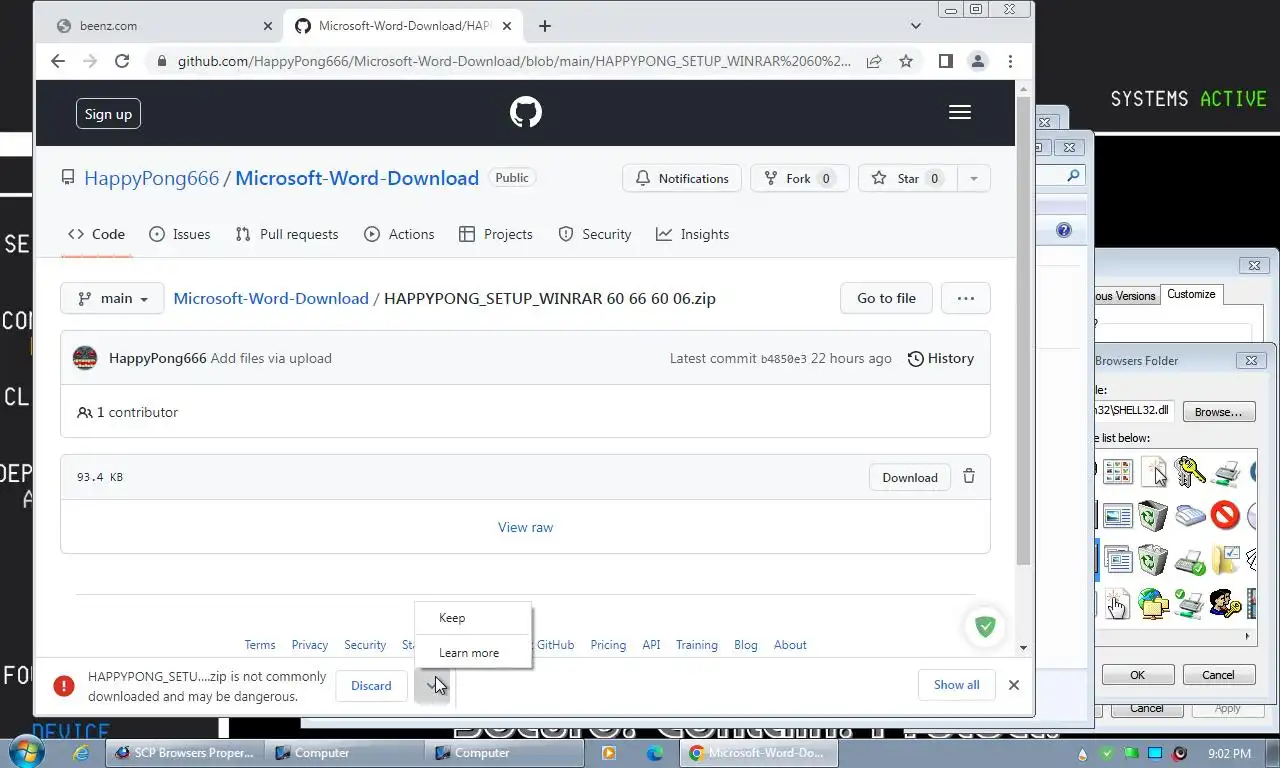This screenshot has width=1280, height=768.
Task: Click the Sign up button
Action: pyautogui.click(x=108, y=114)
